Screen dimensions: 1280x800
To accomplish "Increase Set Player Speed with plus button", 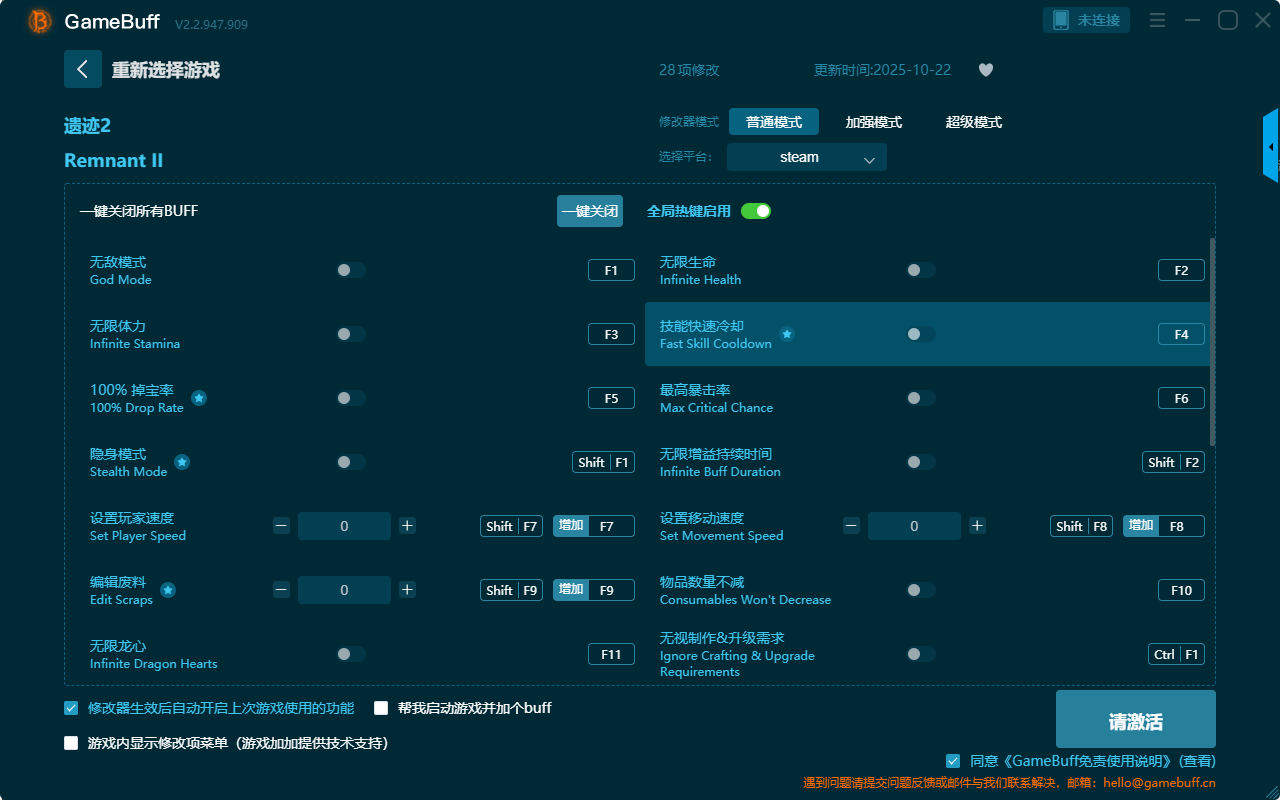I will coord(407,526).
